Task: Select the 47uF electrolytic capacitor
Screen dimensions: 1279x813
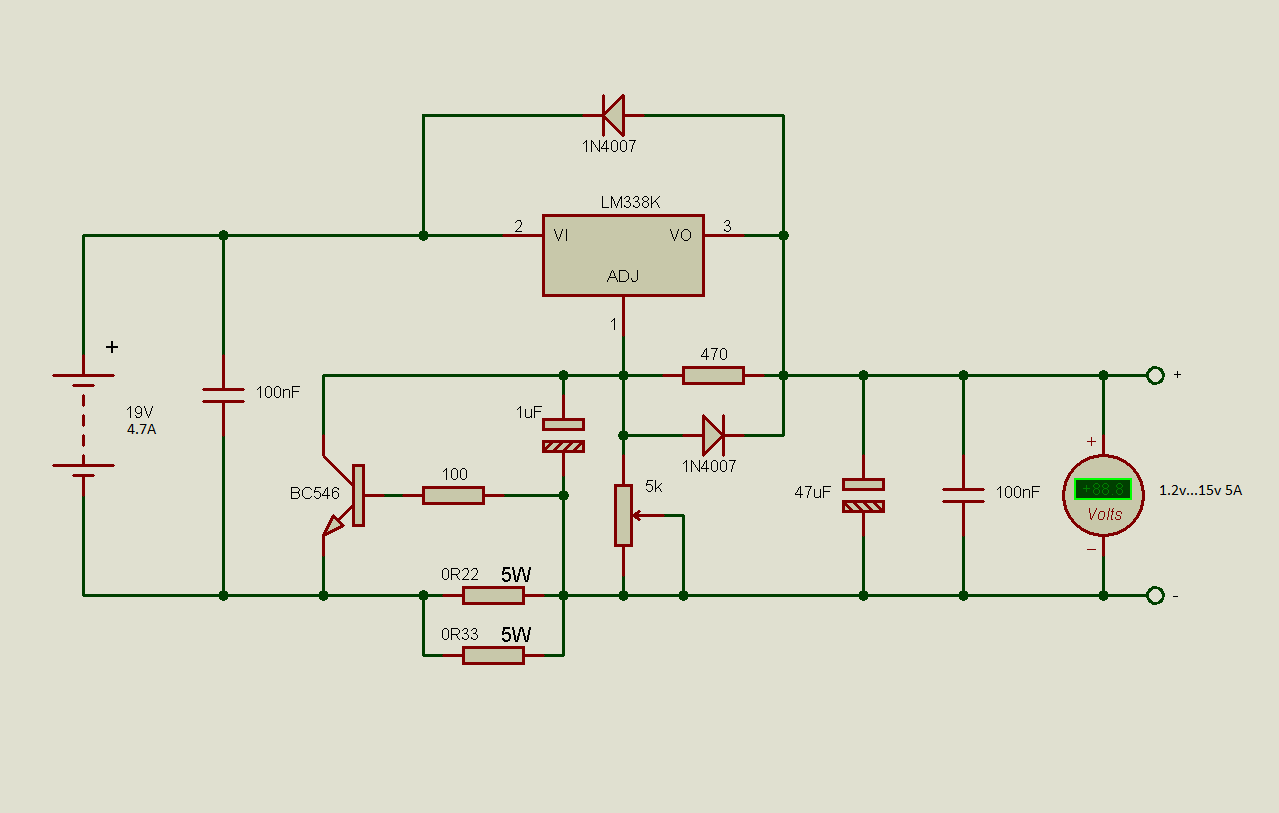Action: point(863,495)
